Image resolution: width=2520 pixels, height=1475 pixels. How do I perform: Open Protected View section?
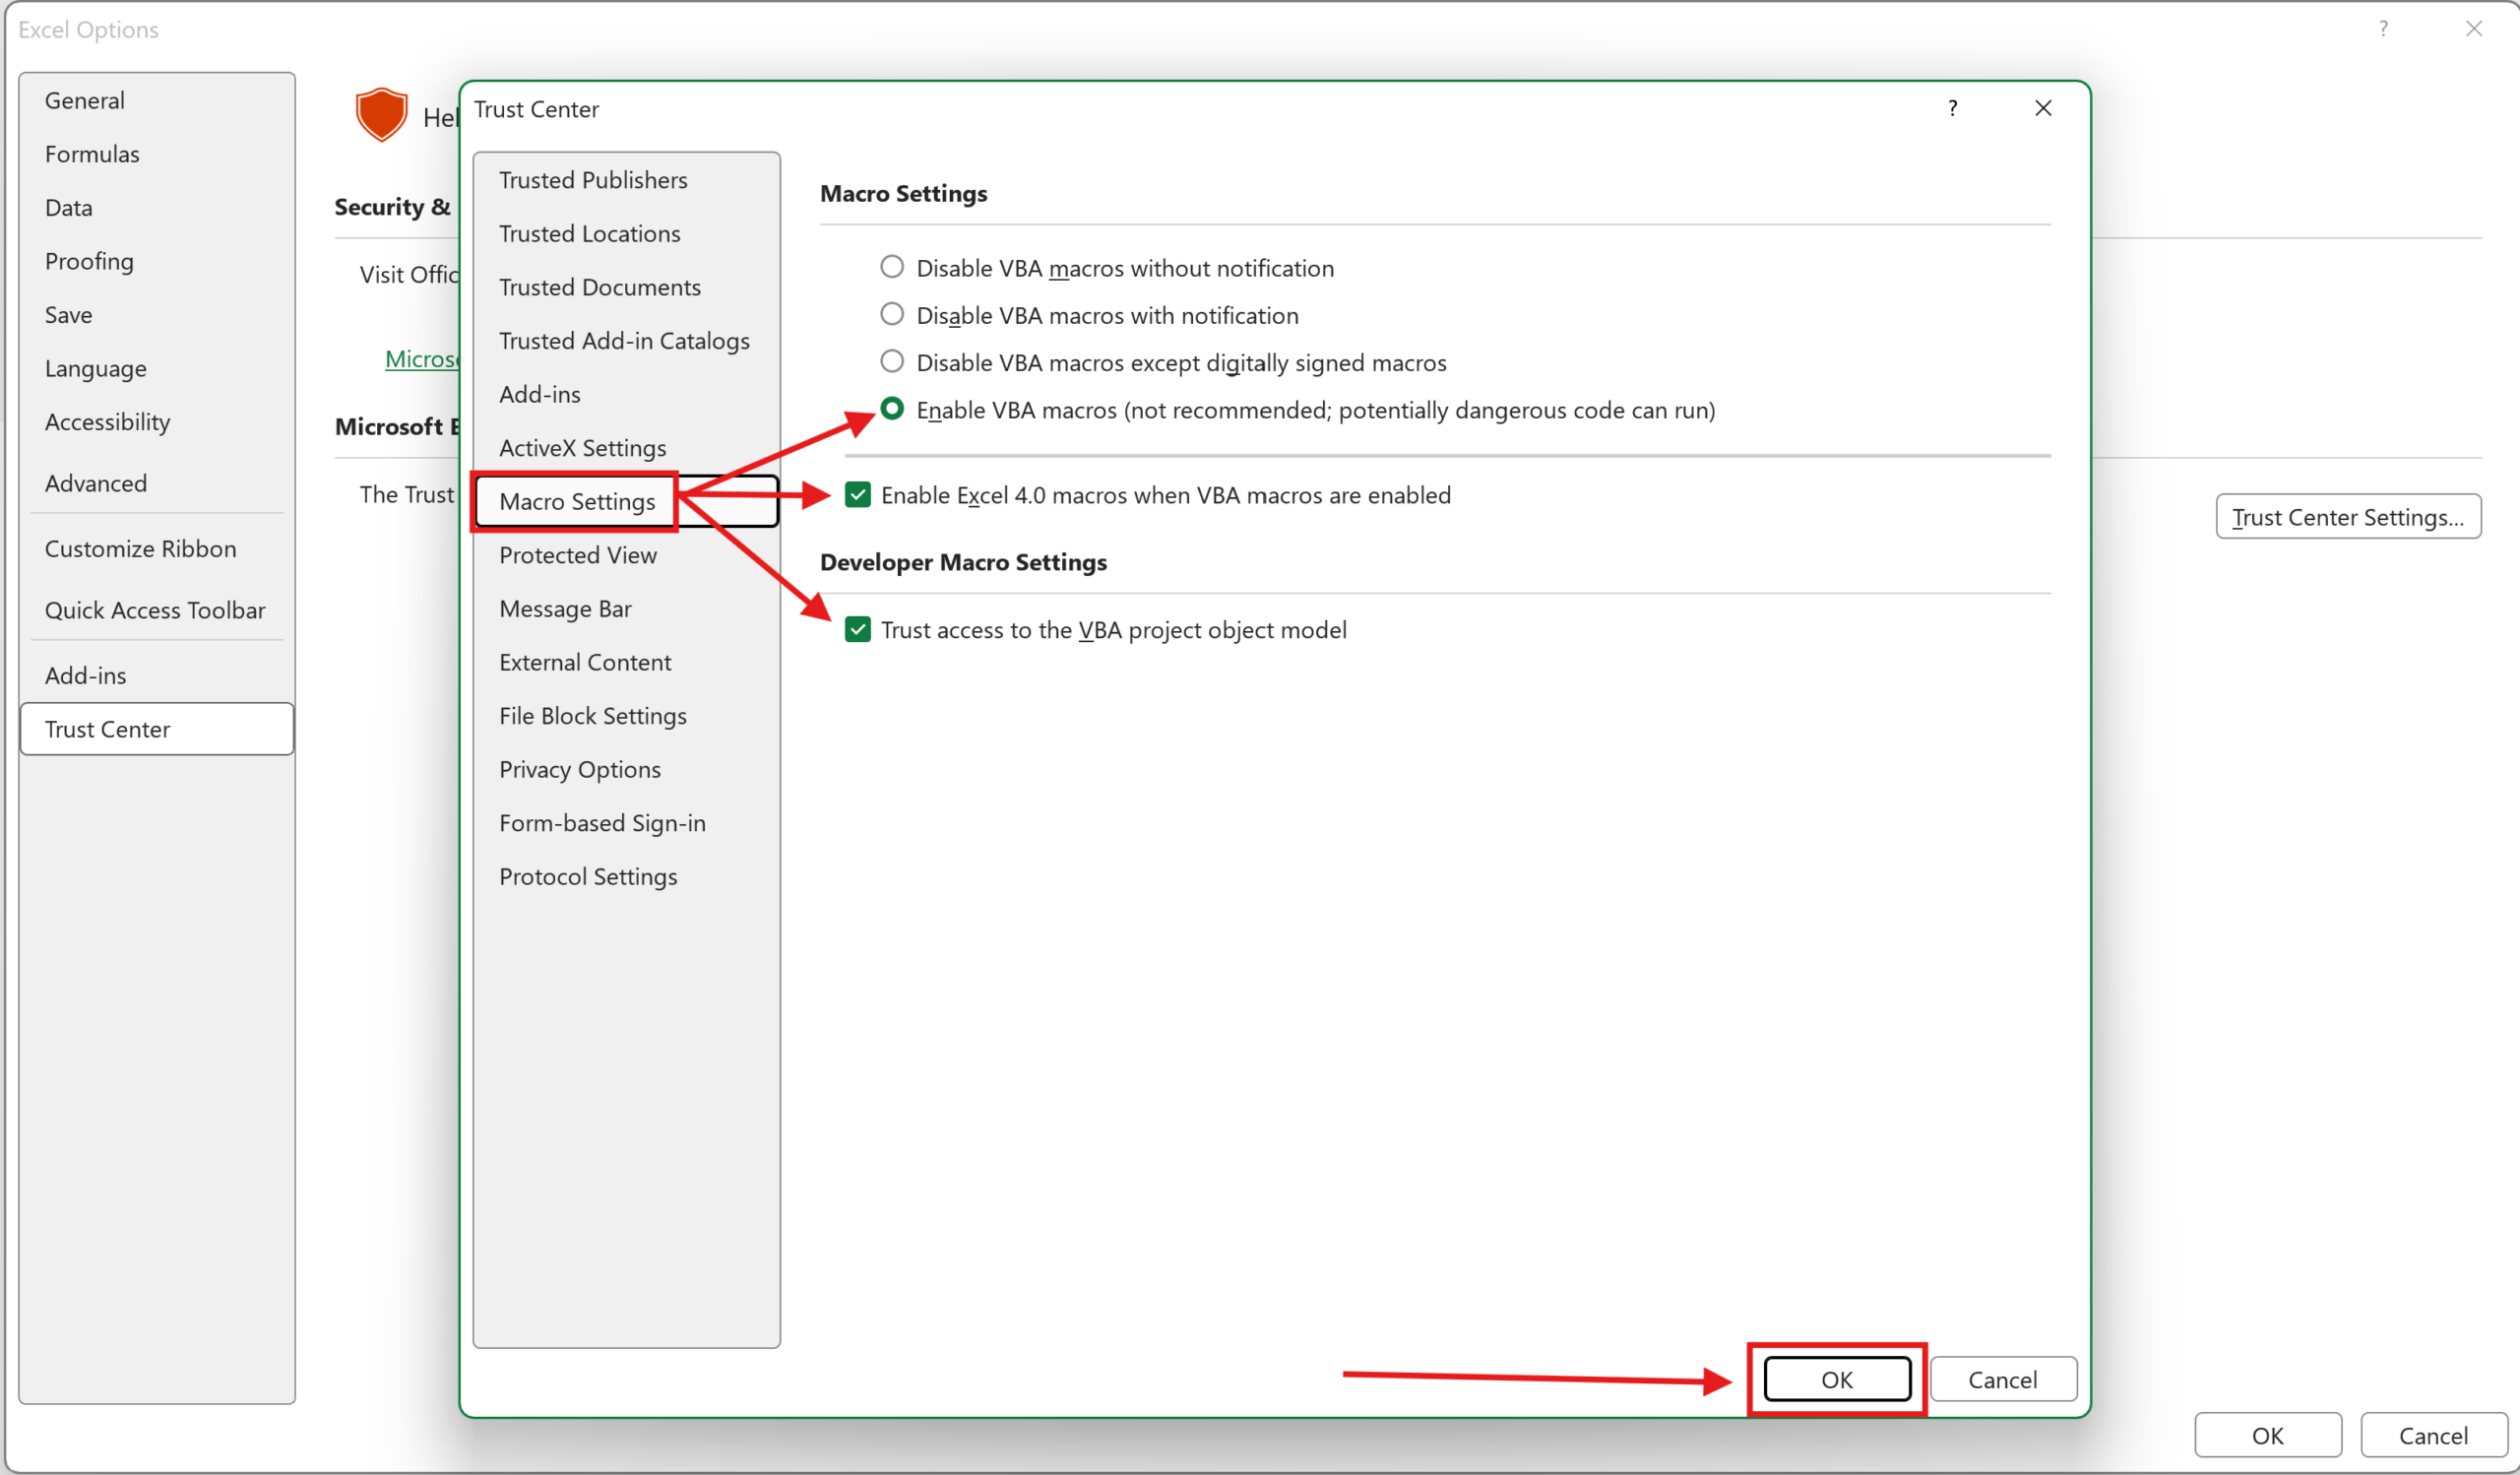[626, 555]
